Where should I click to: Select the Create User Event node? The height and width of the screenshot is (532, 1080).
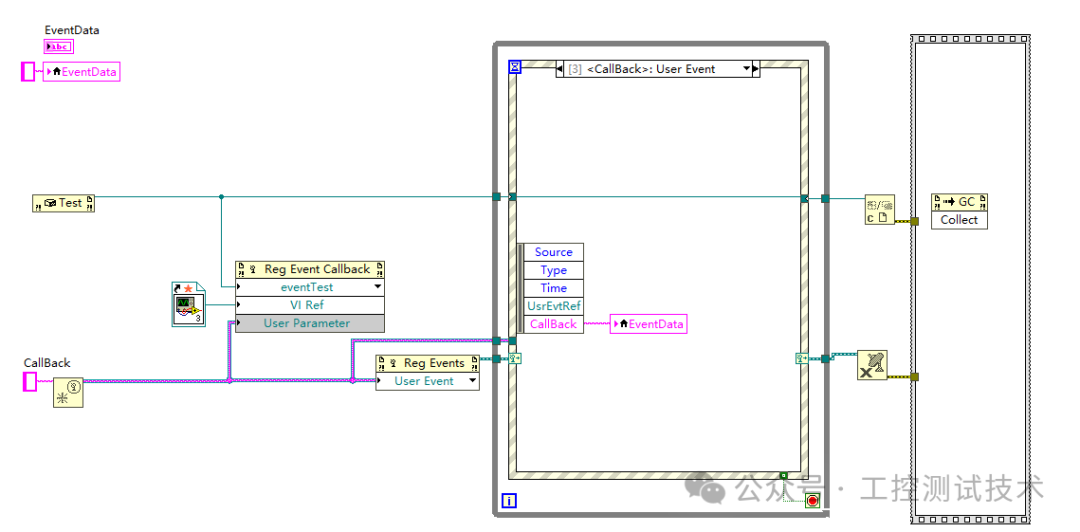[68, 392]
